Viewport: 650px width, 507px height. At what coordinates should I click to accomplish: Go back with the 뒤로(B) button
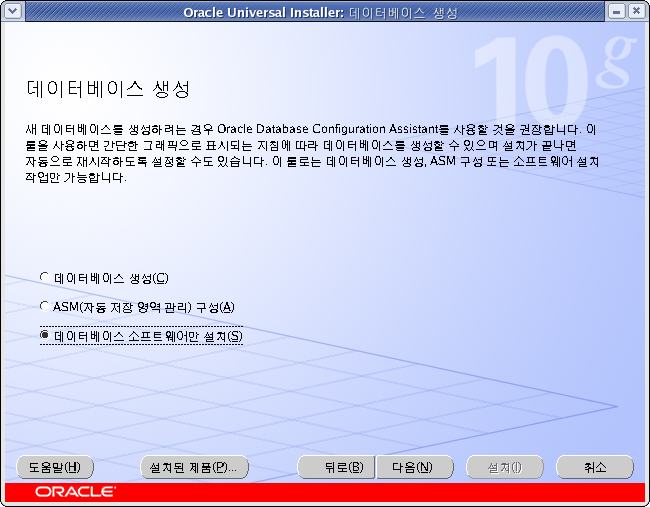coord(336,467)
